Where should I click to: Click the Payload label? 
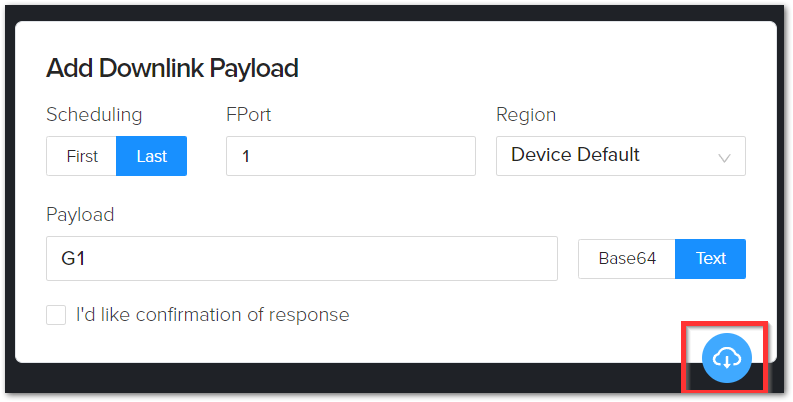80,214
